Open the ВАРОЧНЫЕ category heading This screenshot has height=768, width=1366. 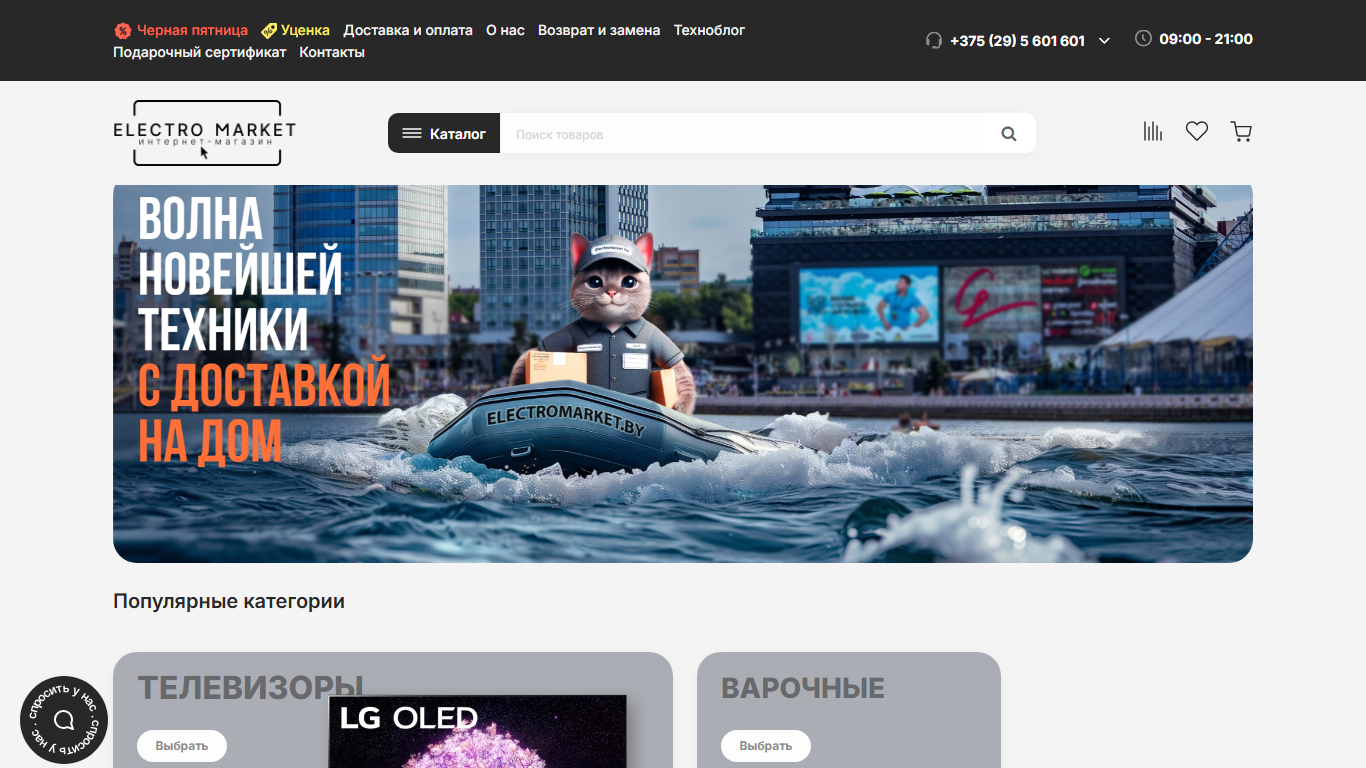(x=803, y=688)
